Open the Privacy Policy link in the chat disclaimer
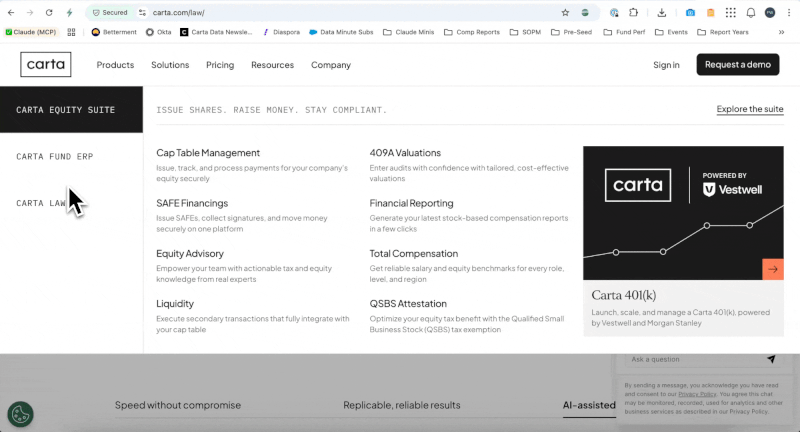The height and width of the screenshot is (432, 800). click(697, 394)
